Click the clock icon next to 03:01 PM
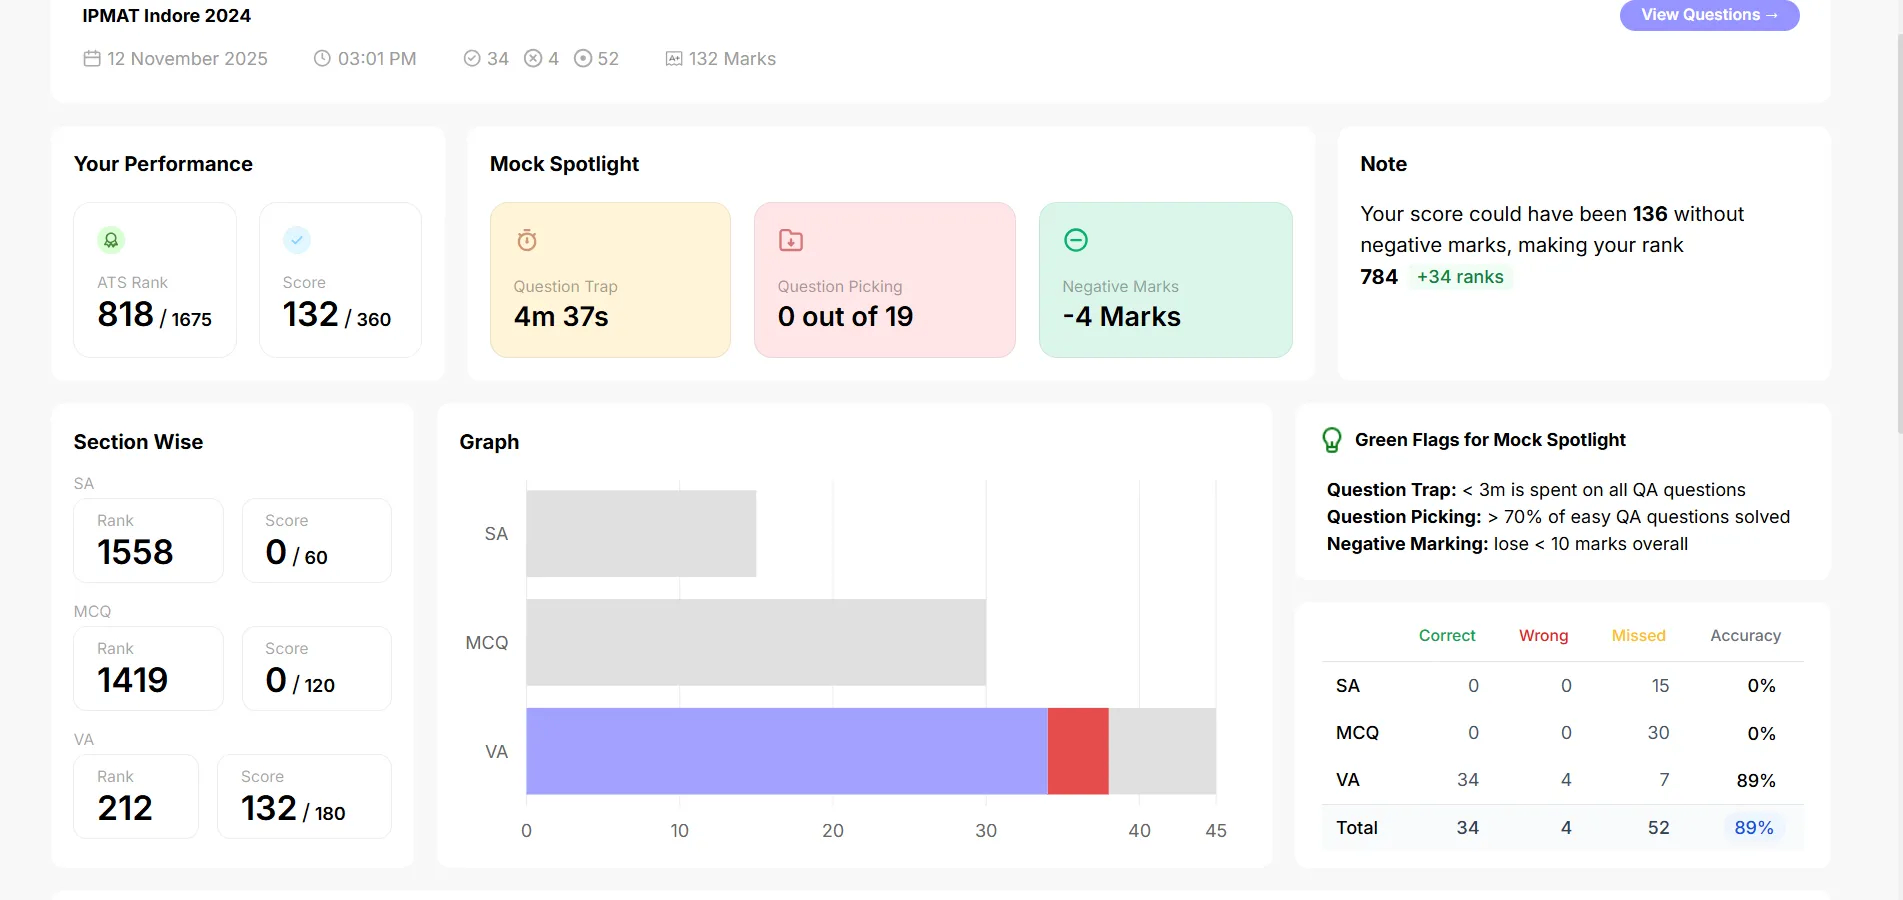1903x900 pixels. click(x=322, y=59)
